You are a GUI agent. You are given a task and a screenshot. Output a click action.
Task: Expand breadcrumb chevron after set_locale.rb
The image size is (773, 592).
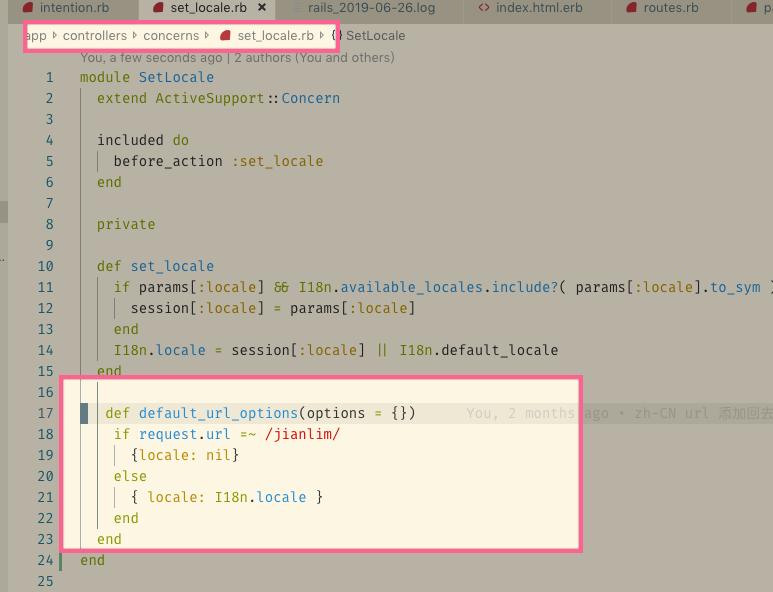321,35
